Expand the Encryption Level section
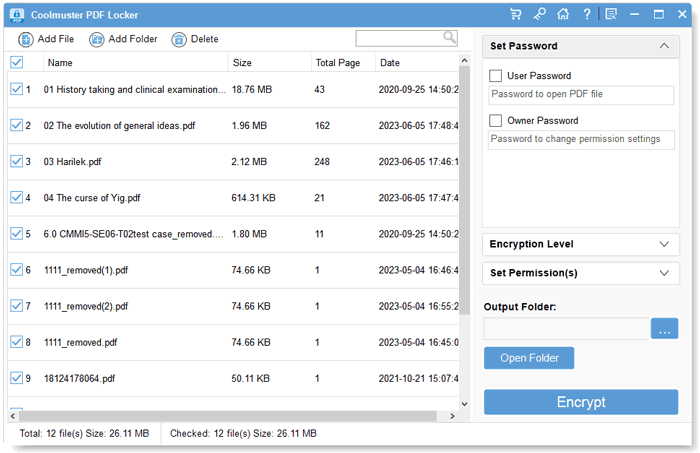Screen dimensions: 700x453 (x=580, y=244)
